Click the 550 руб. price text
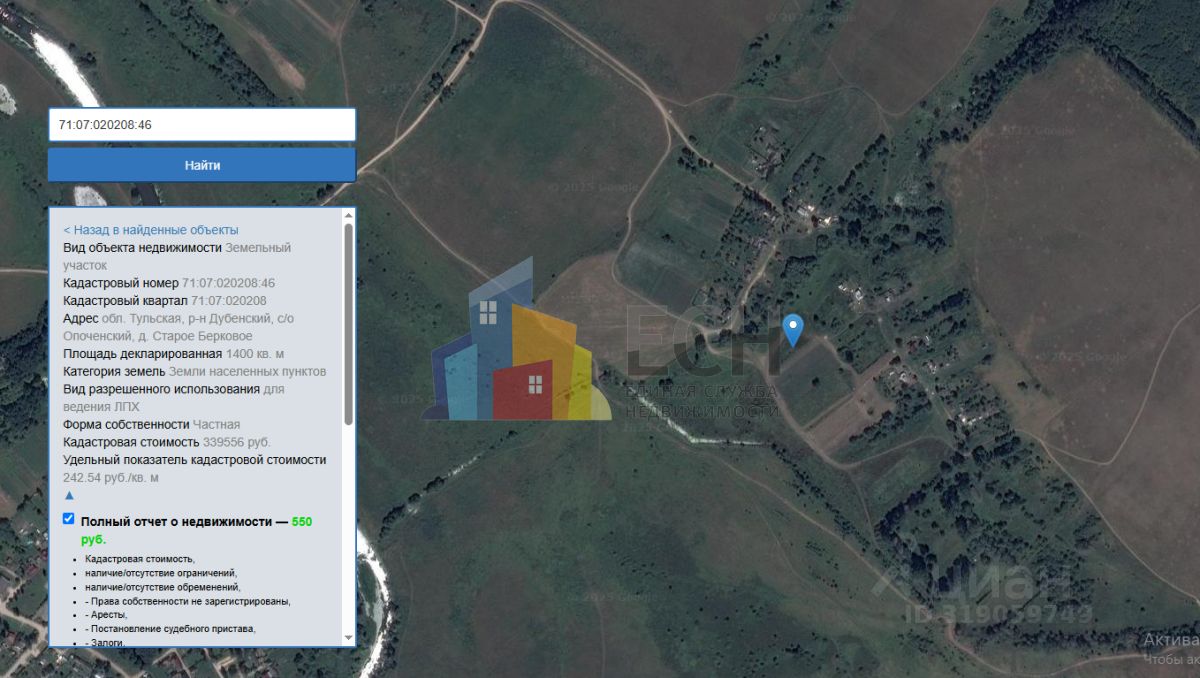The image size is (1200, 678). 197,530
